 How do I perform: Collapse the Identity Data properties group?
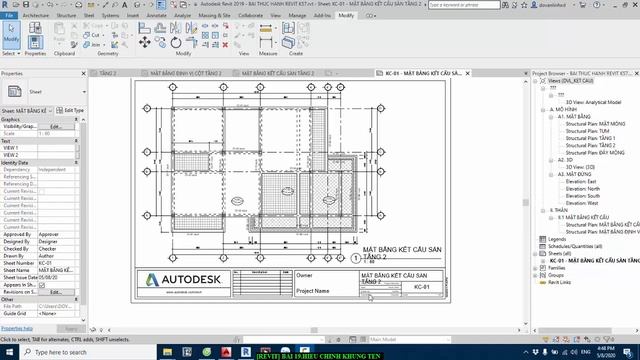76,162
